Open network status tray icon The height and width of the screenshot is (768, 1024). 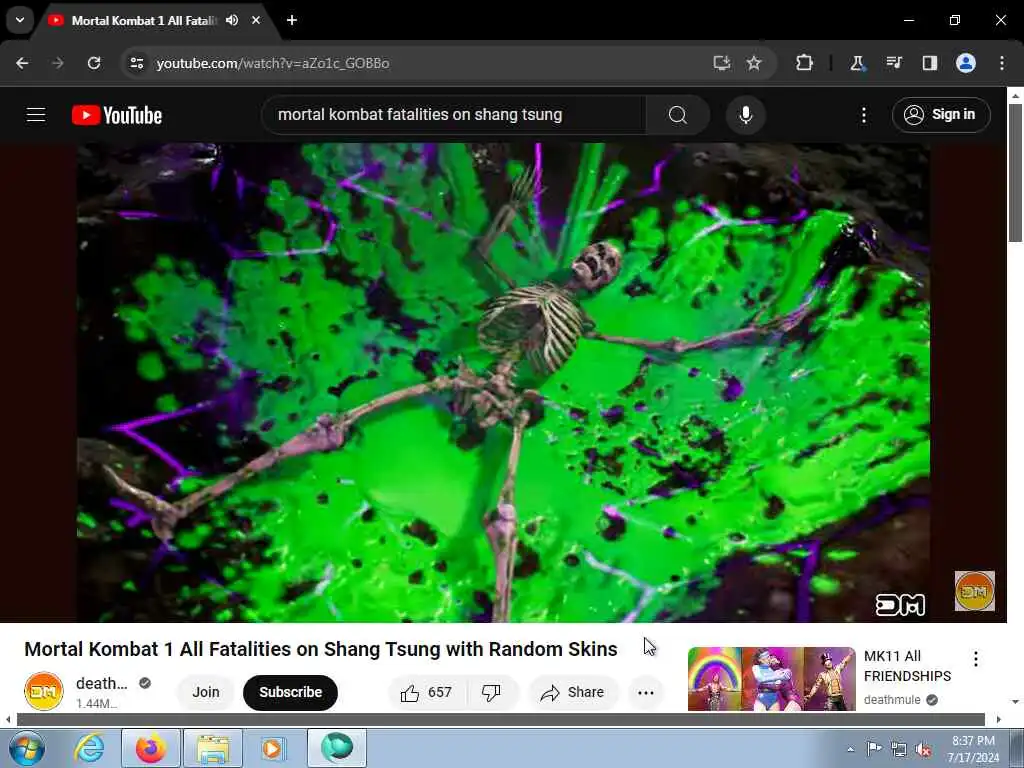point(899,749)
